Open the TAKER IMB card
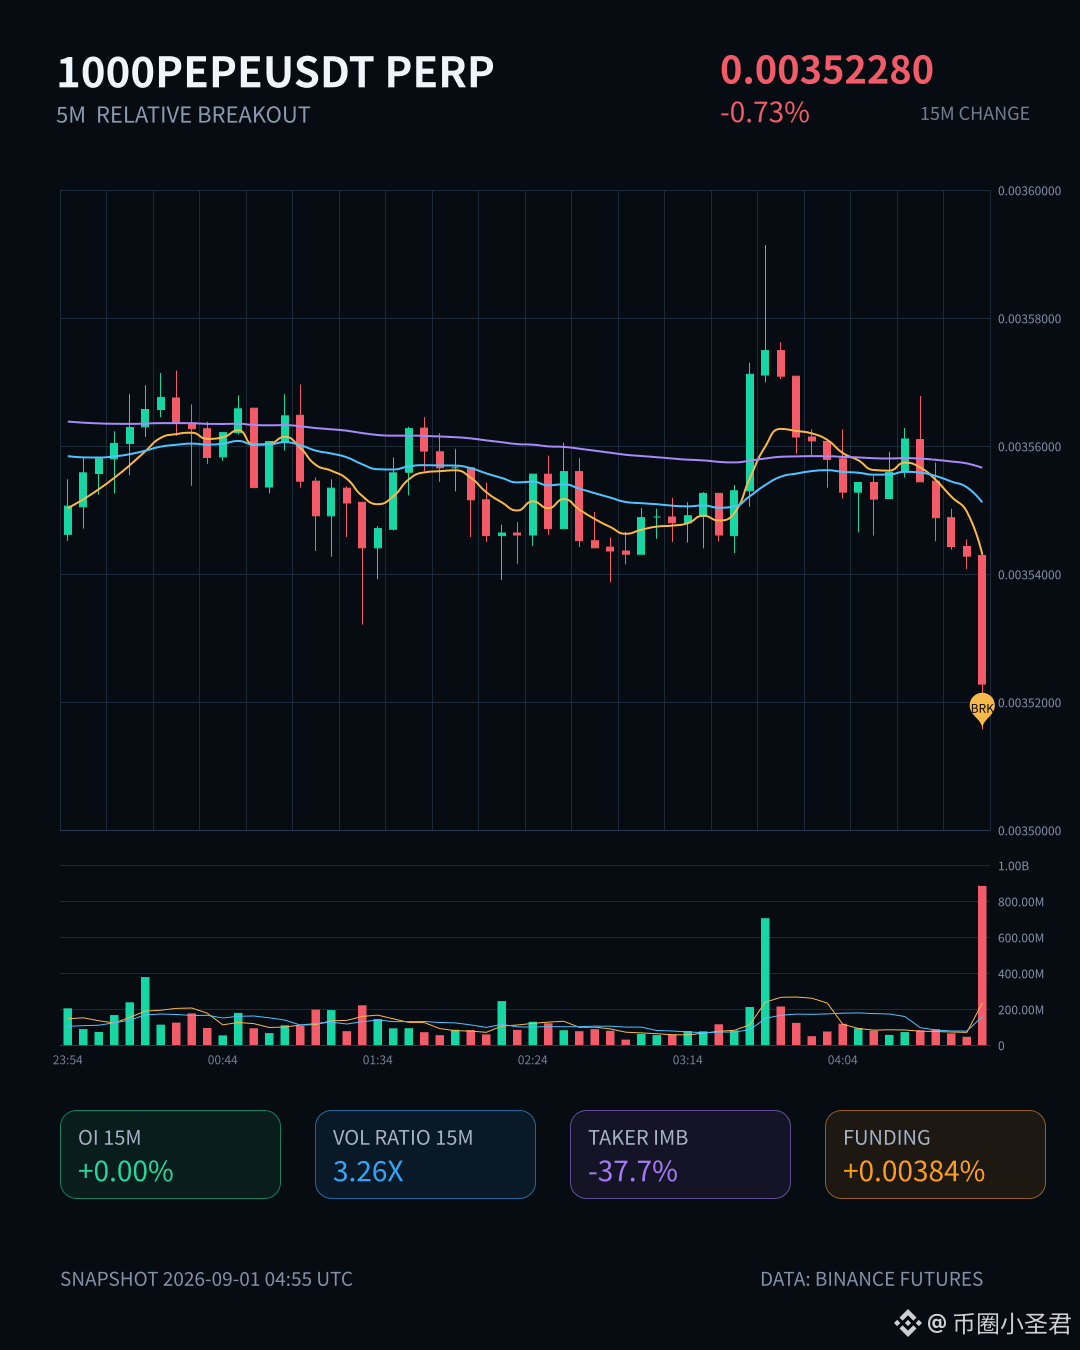Viewport: 1080px width, 1350px height. click(680, 1154)
